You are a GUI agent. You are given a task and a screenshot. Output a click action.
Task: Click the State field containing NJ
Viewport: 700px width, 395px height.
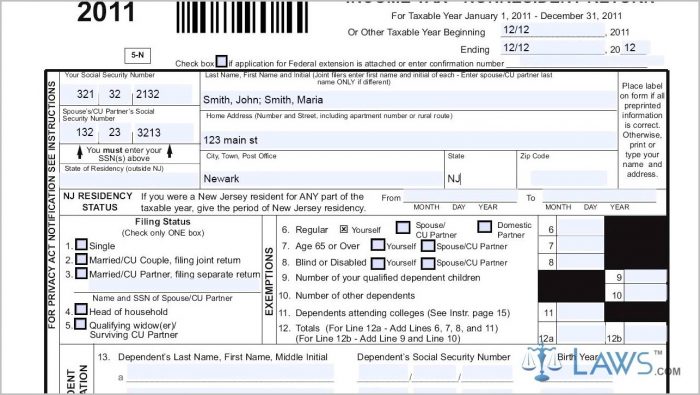(479, 179)
